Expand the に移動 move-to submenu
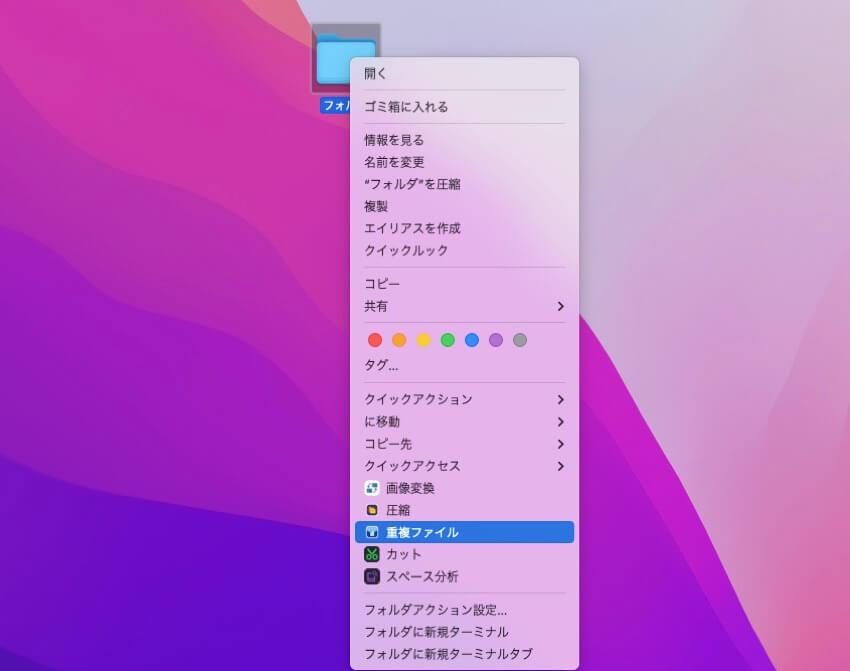Viewport: 850px width, 671px height. pyautogui.click(x=560, y=421)
